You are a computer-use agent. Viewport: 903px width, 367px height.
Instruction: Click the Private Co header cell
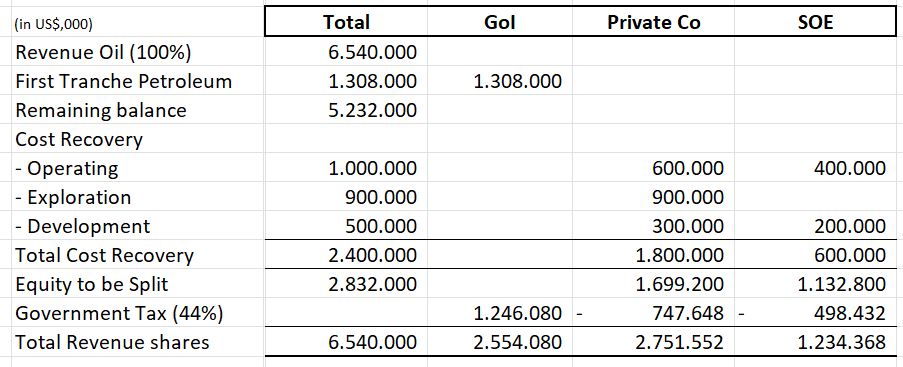tap(653, 22)
